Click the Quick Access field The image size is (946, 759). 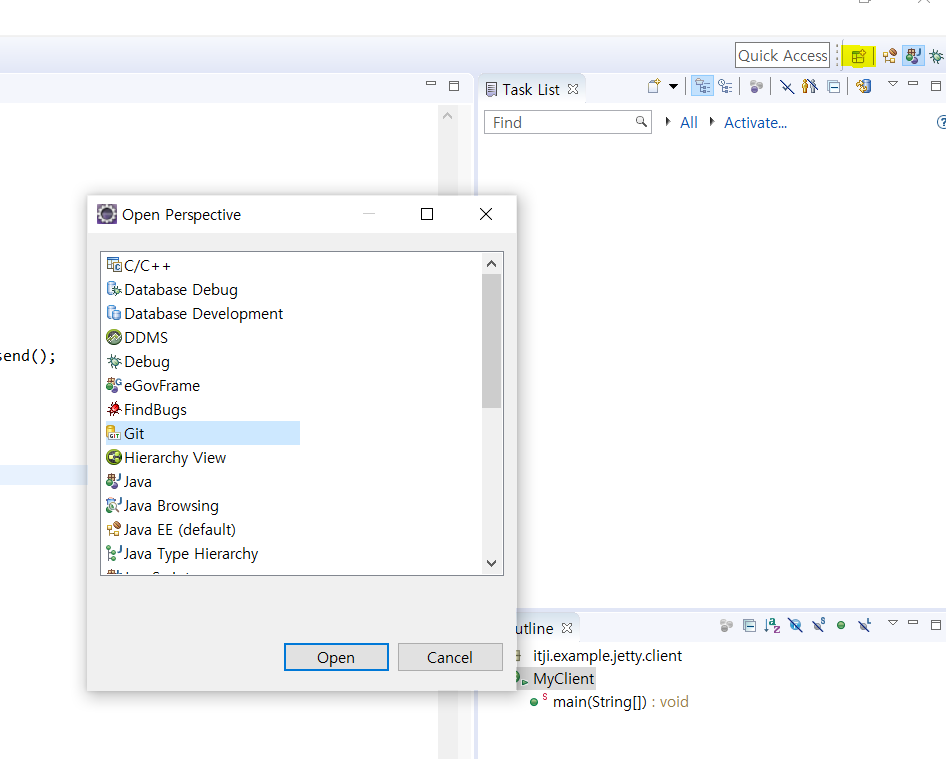coord(783,56)
